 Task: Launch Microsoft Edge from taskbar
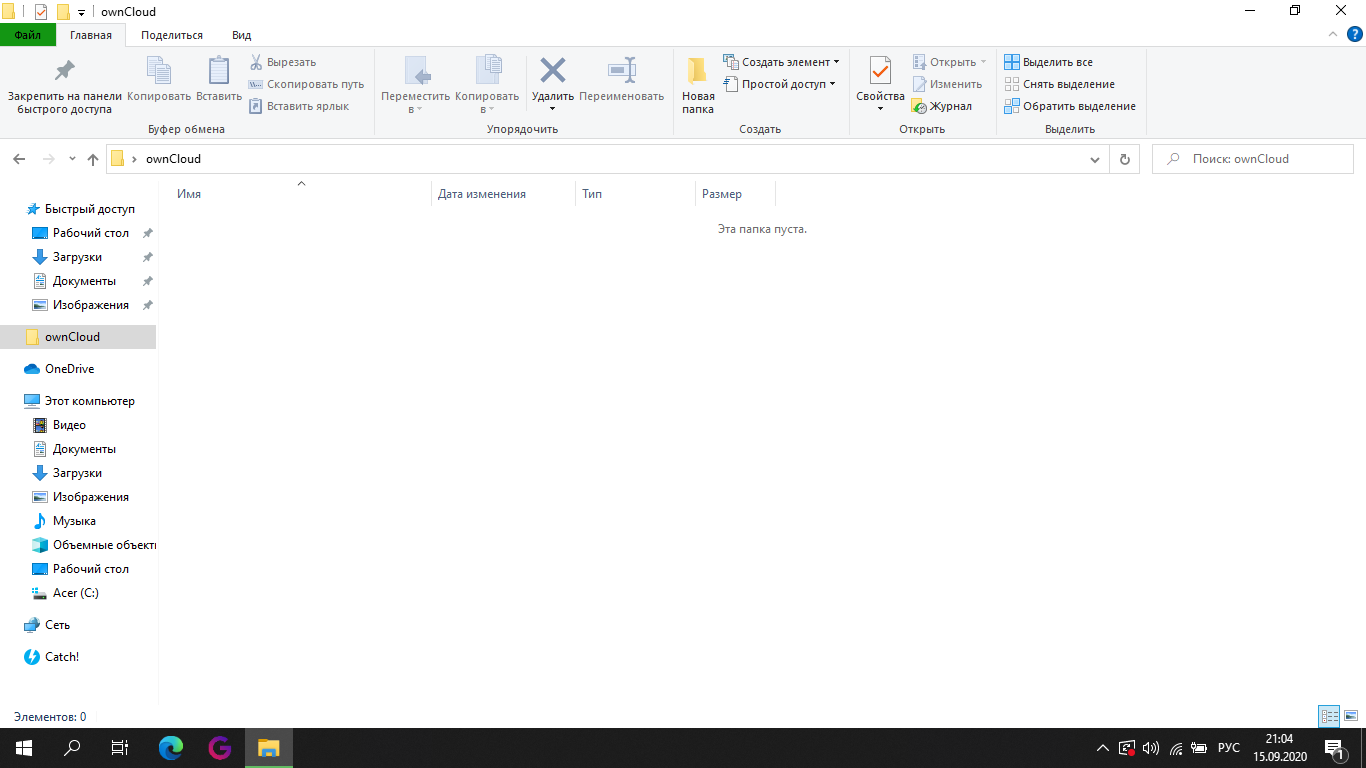pyautogui.click(x=172, y=748)
